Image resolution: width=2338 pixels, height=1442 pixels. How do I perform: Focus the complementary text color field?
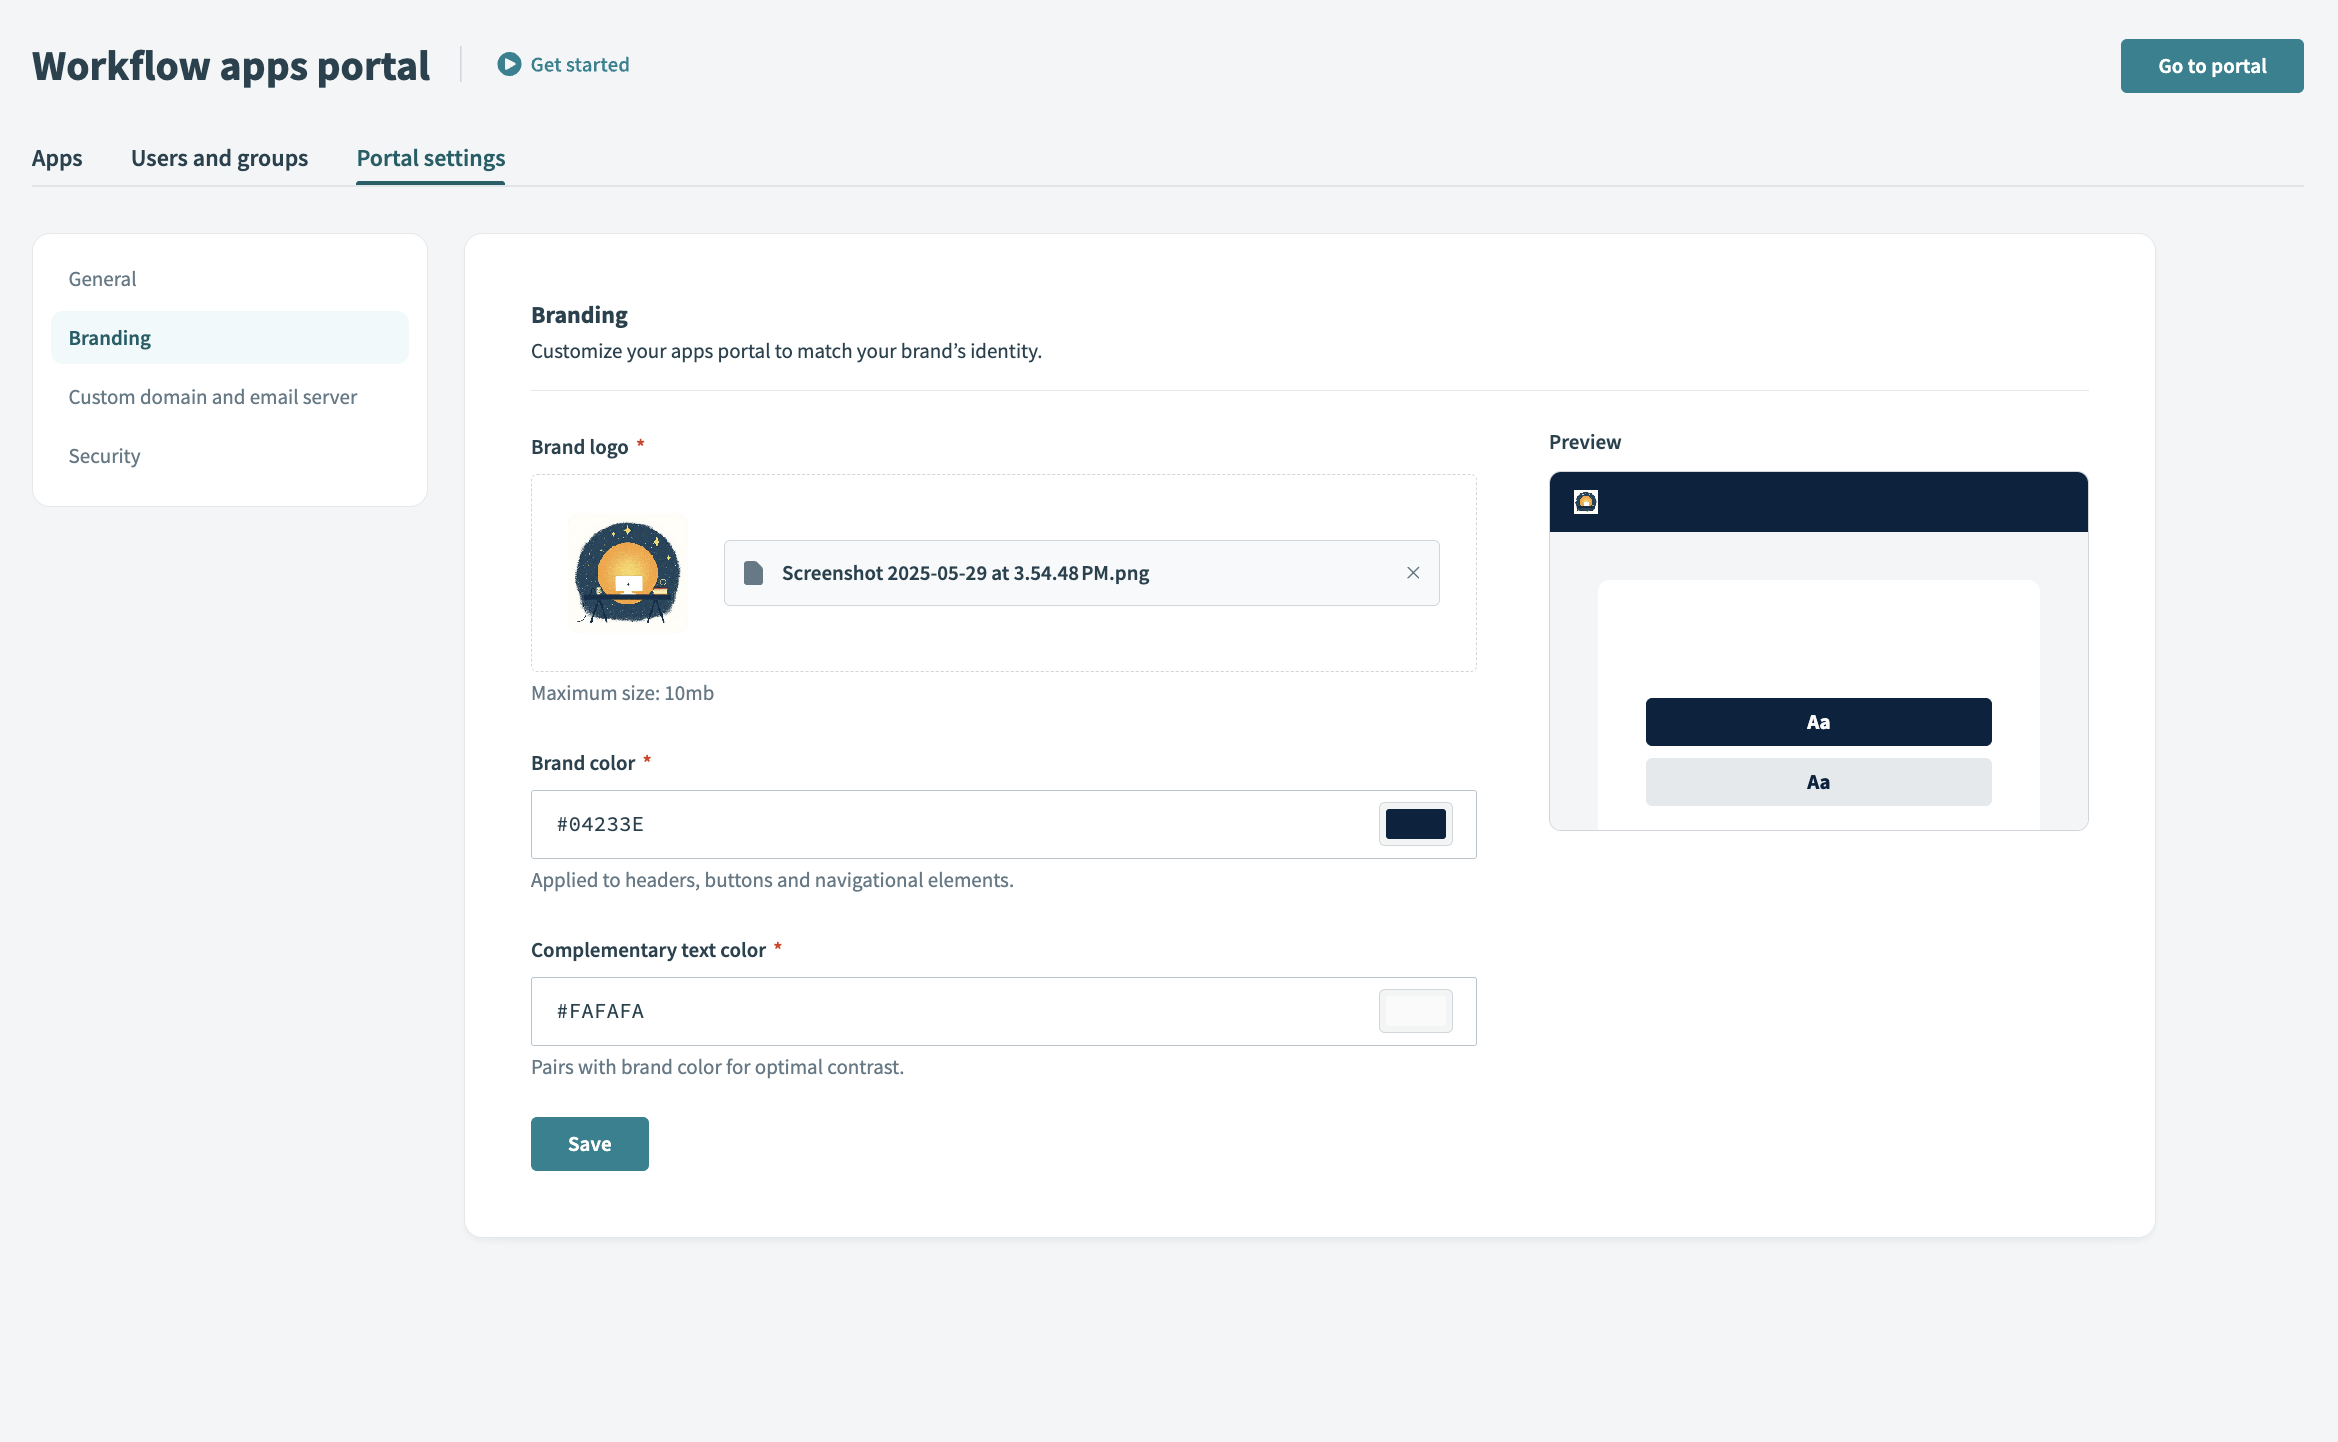point(950,1011)
